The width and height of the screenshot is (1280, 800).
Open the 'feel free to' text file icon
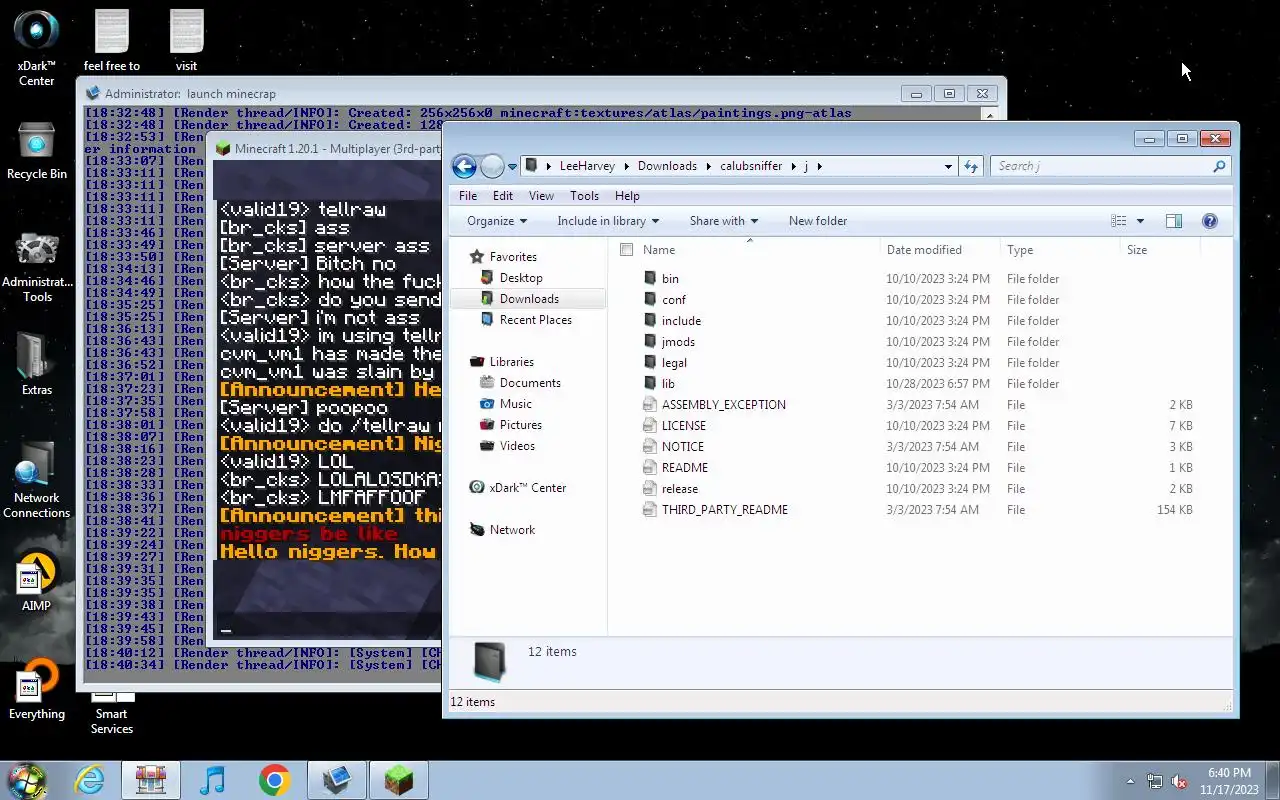pos(112,40)
